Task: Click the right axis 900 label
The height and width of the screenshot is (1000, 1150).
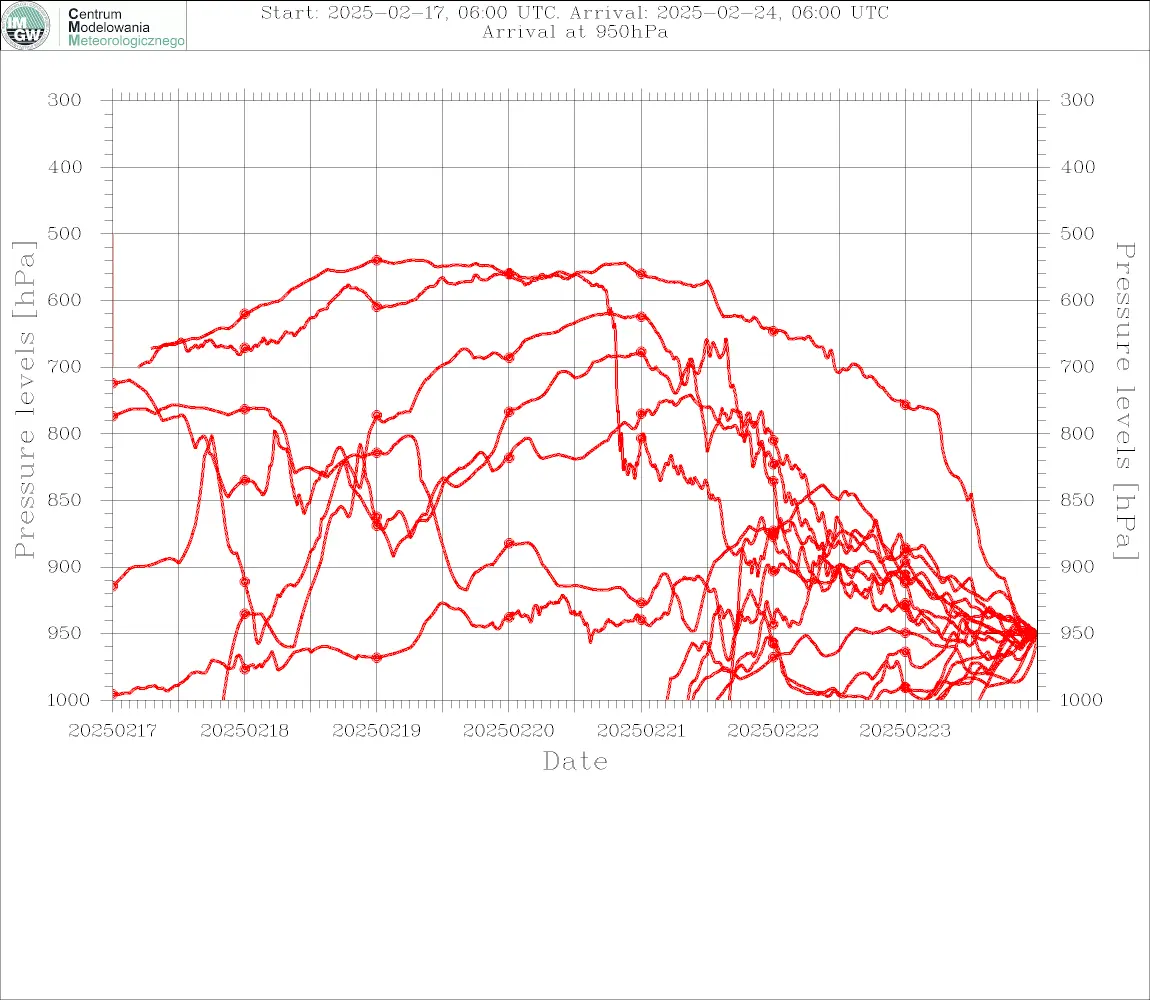Action: (1077, 566)
